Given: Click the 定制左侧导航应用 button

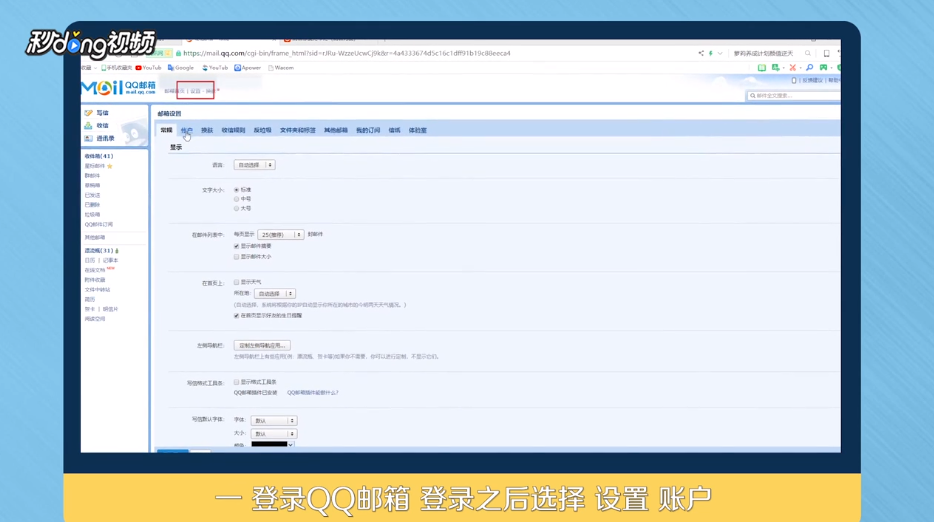Looking at the screenshot, I should tap(262, 346).
